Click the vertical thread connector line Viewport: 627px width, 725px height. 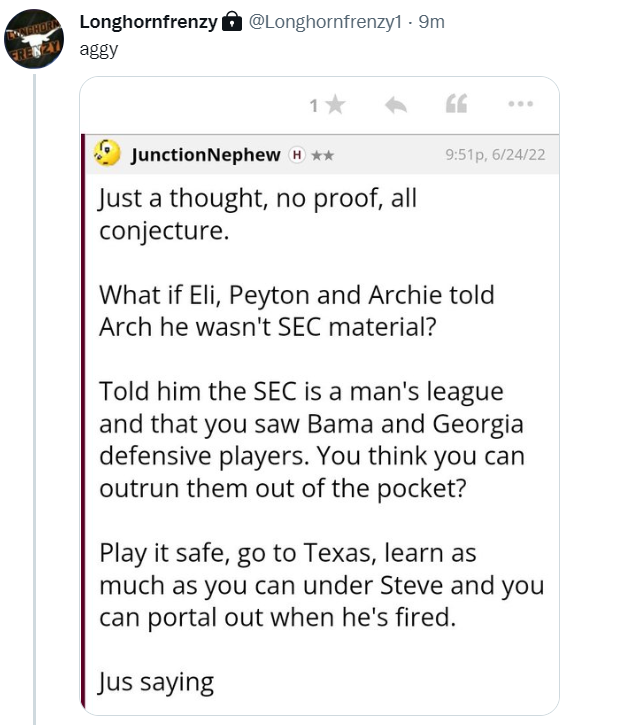click(35, 400)
